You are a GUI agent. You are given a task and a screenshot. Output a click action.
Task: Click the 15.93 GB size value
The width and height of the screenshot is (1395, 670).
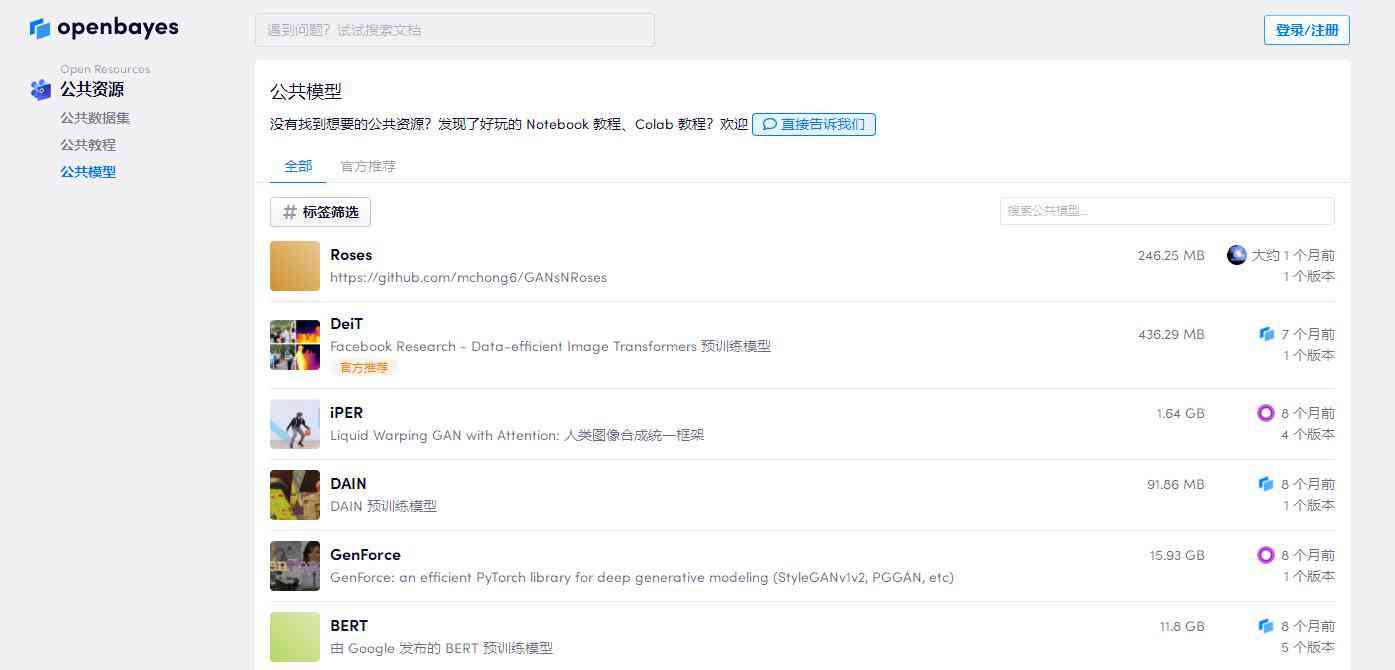[1177, 555]
